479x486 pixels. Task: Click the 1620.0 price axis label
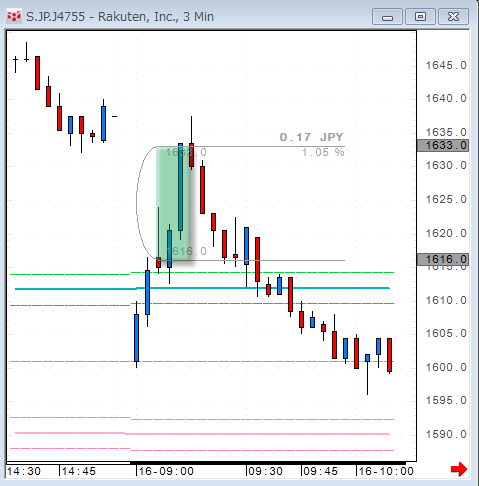point(446,233)
